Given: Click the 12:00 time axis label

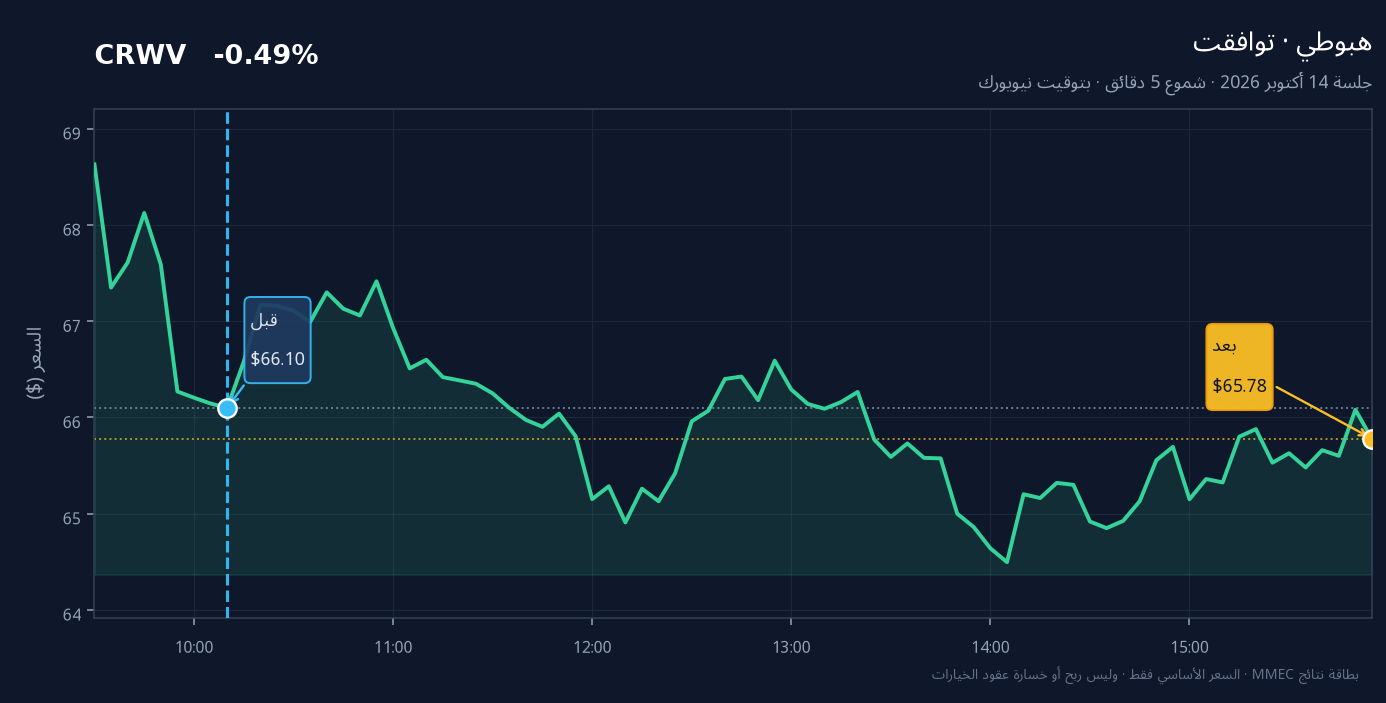Looking at the screenshot, I should click(x=592, y=647).
